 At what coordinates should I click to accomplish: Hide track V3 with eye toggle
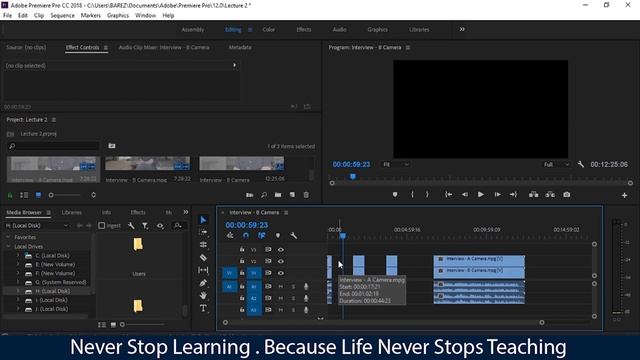coord(281,249)
